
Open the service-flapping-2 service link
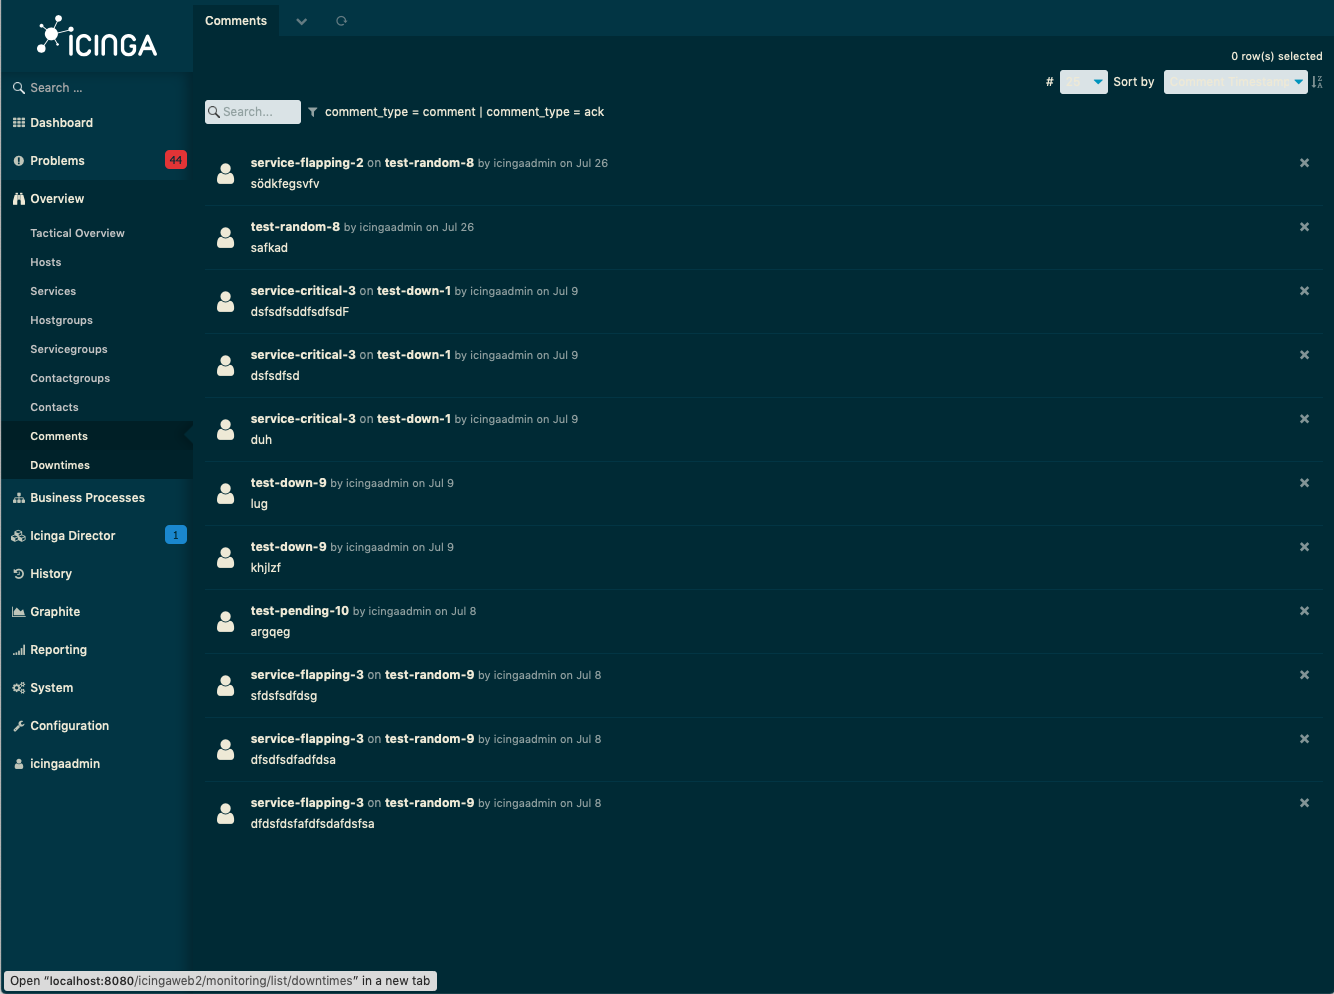point(307,163)
